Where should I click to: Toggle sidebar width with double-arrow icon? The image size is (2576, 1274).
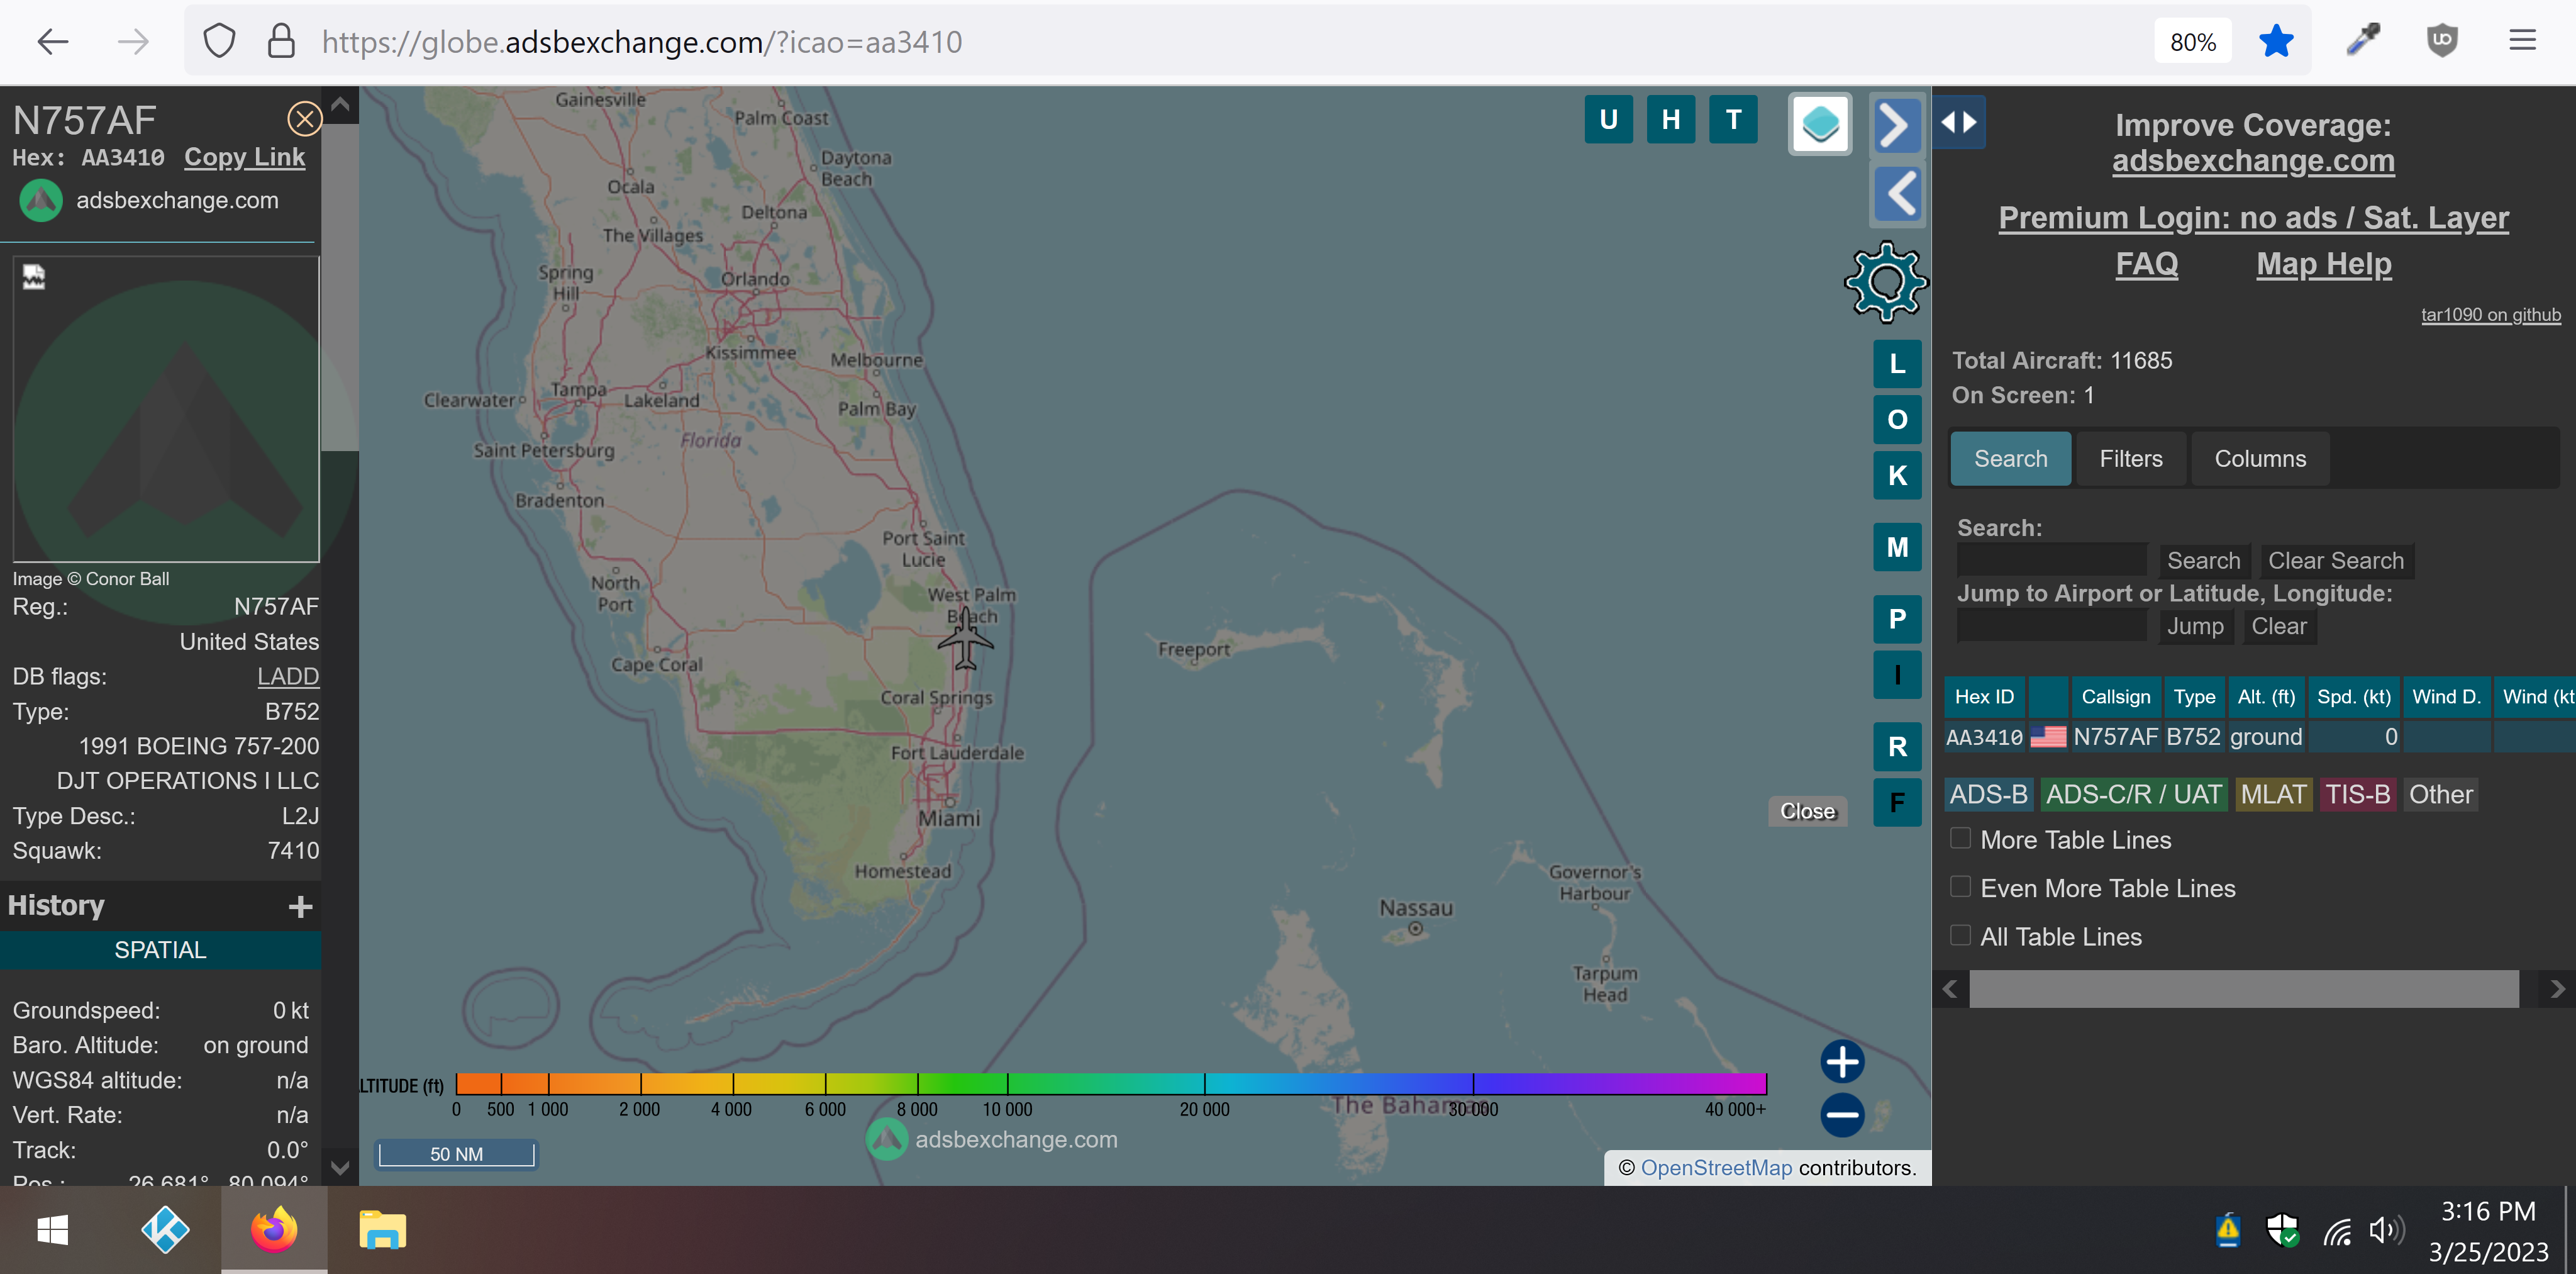[x=1959, y=122]
